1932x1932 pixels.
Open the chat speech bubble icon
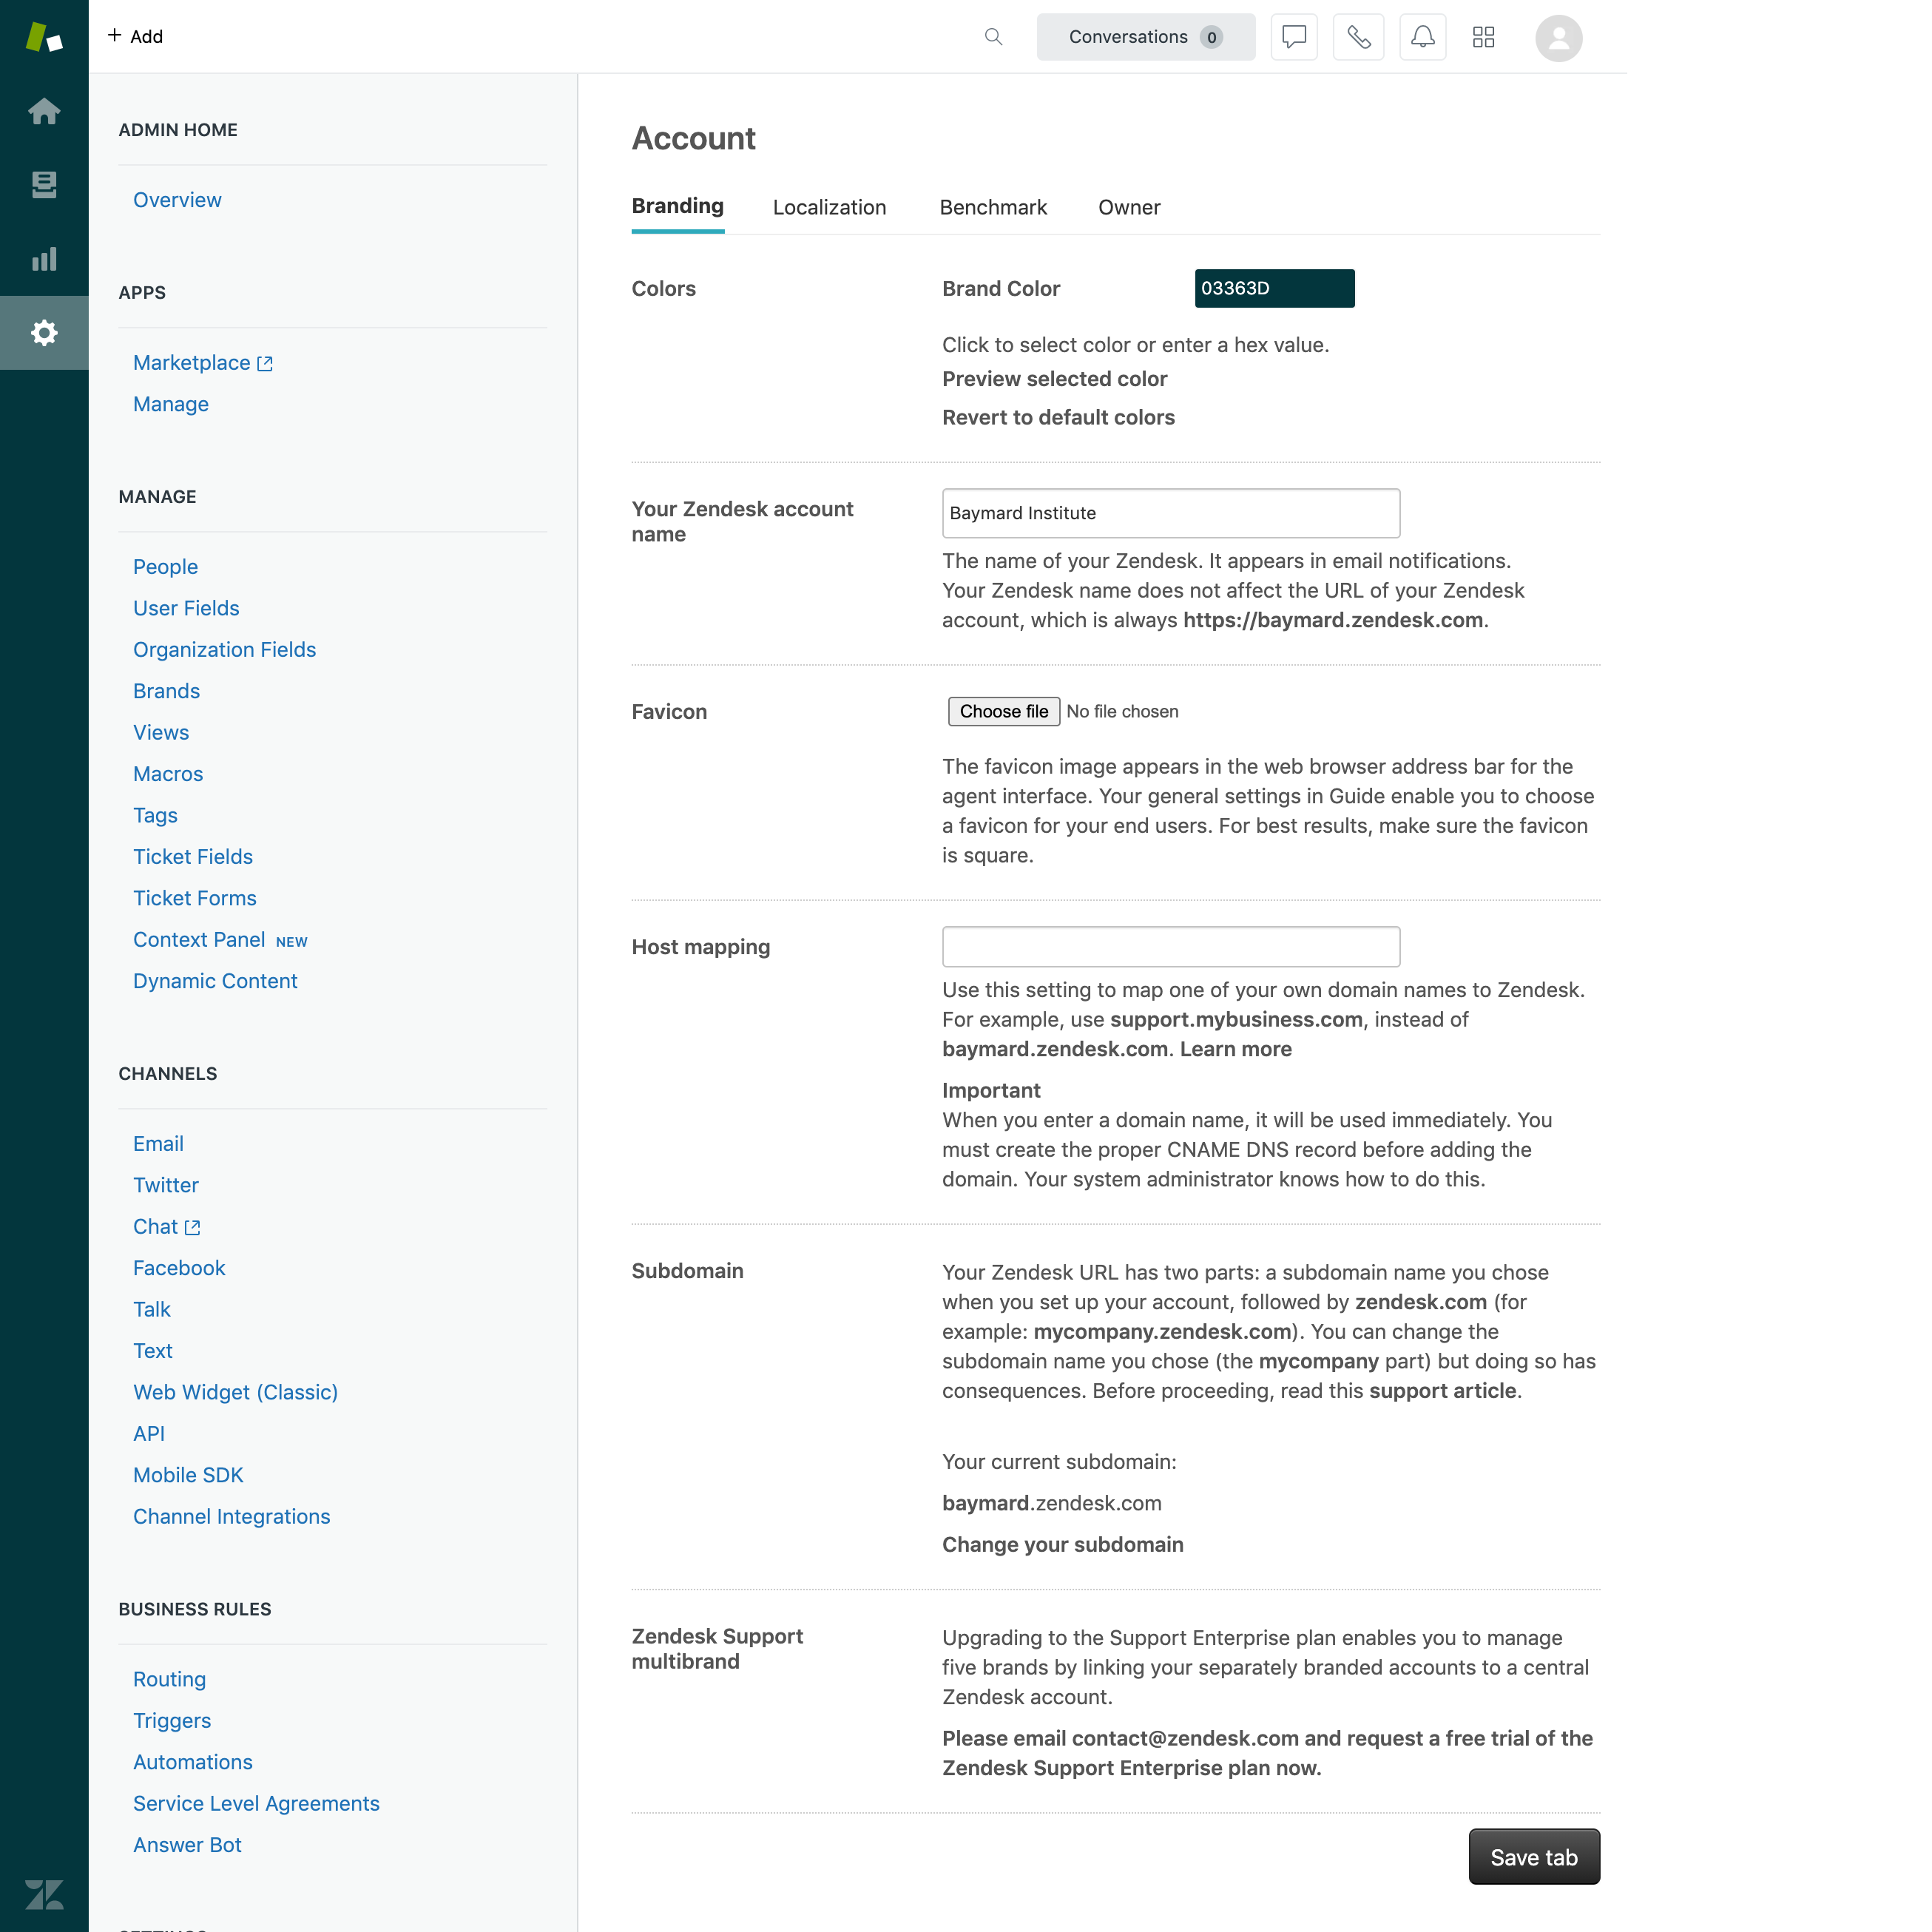[x=1293, y=37]
